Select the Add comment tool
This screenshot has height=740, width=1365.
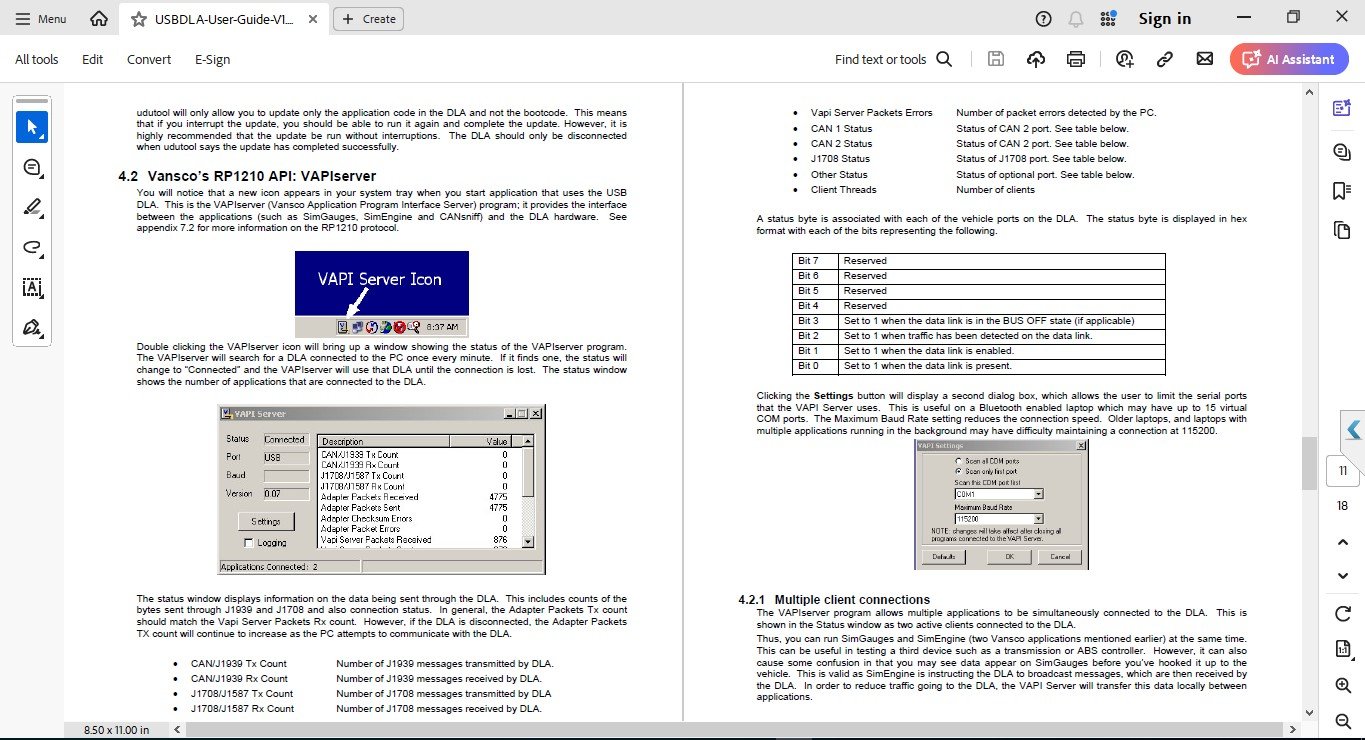coord(32,167)
